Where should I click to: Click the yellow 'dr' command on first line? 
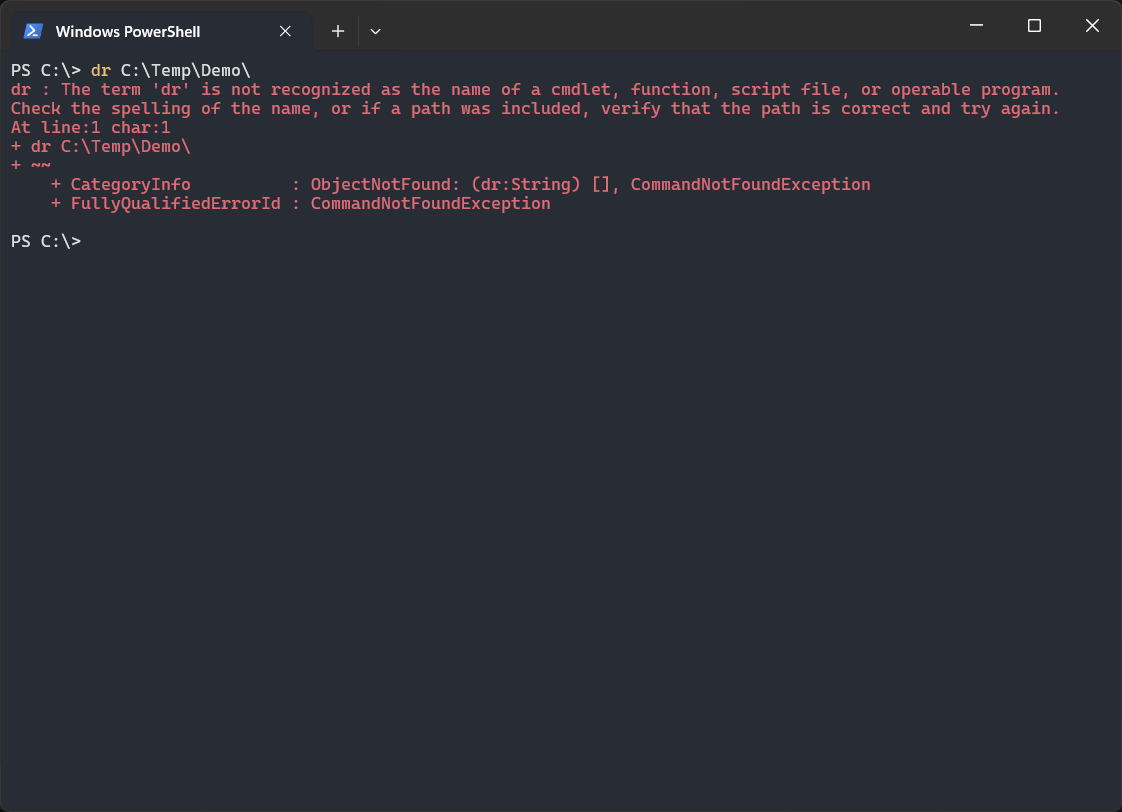coord(100,71)
